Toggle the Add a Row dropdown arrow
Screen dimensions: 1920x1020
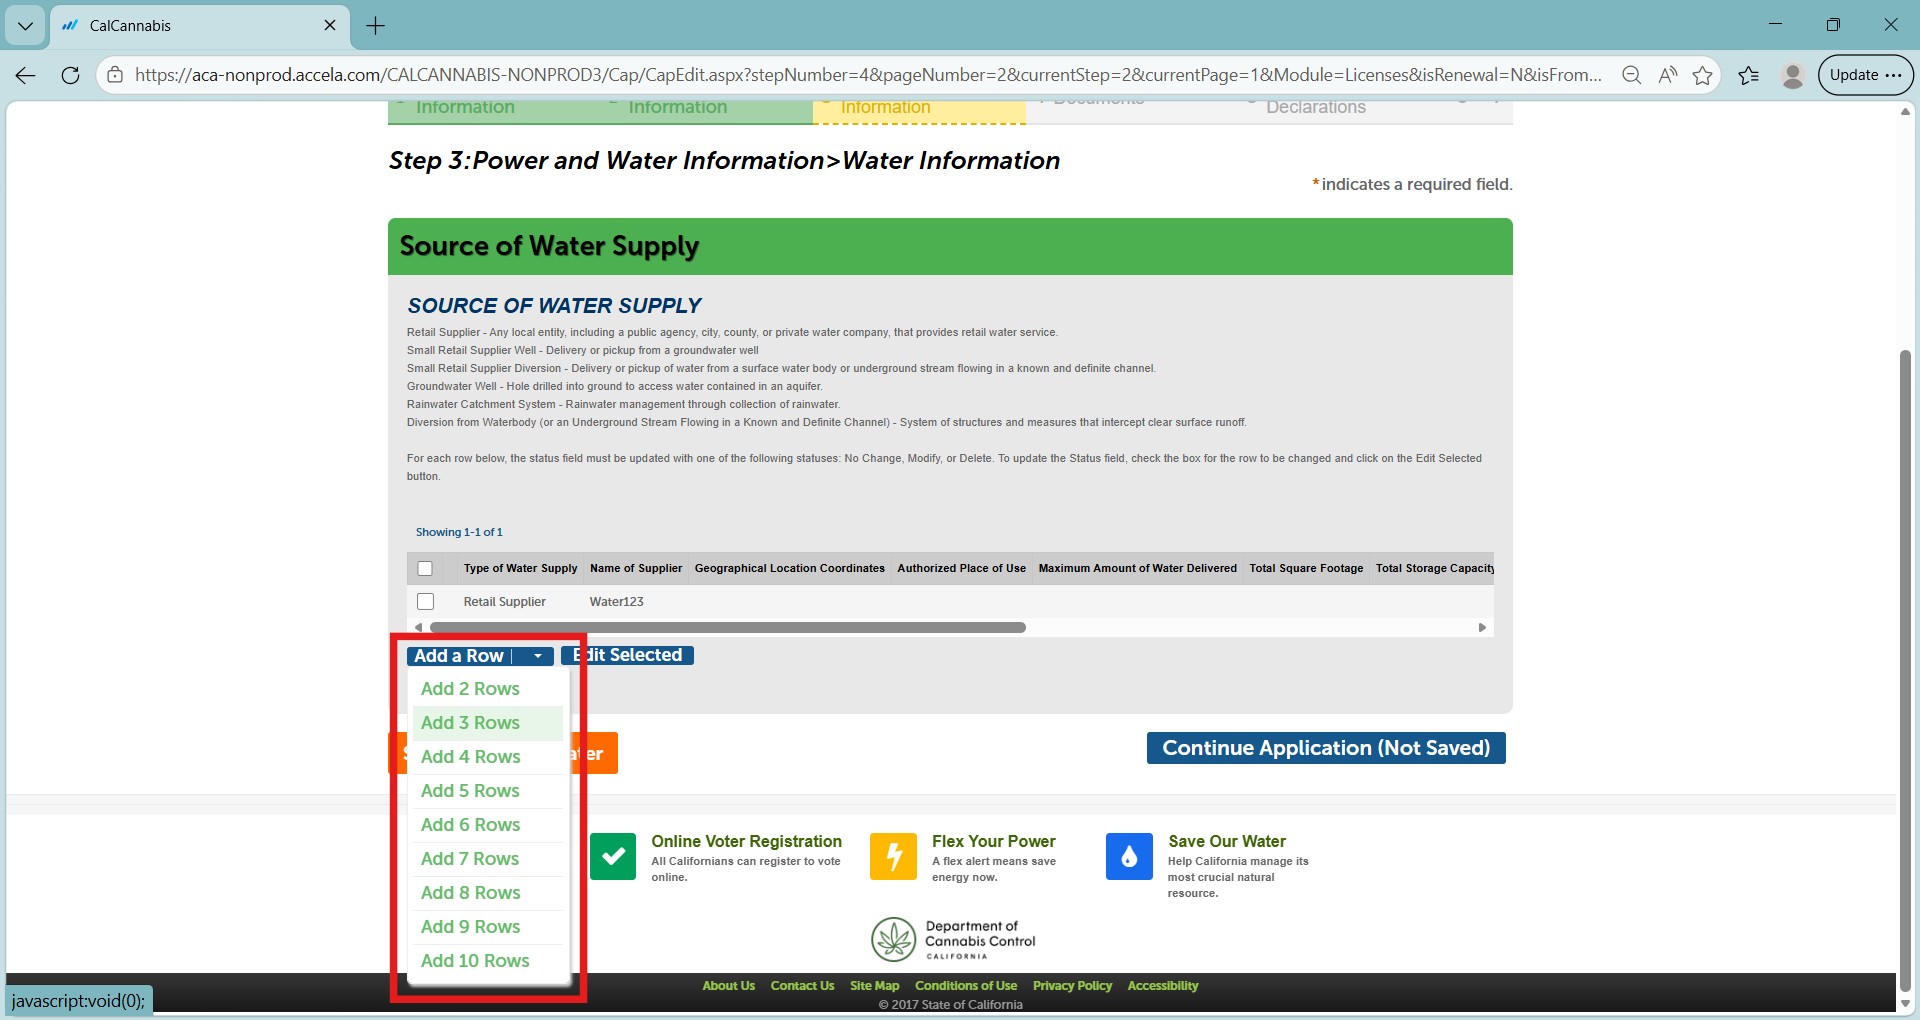tap(538, 656)
